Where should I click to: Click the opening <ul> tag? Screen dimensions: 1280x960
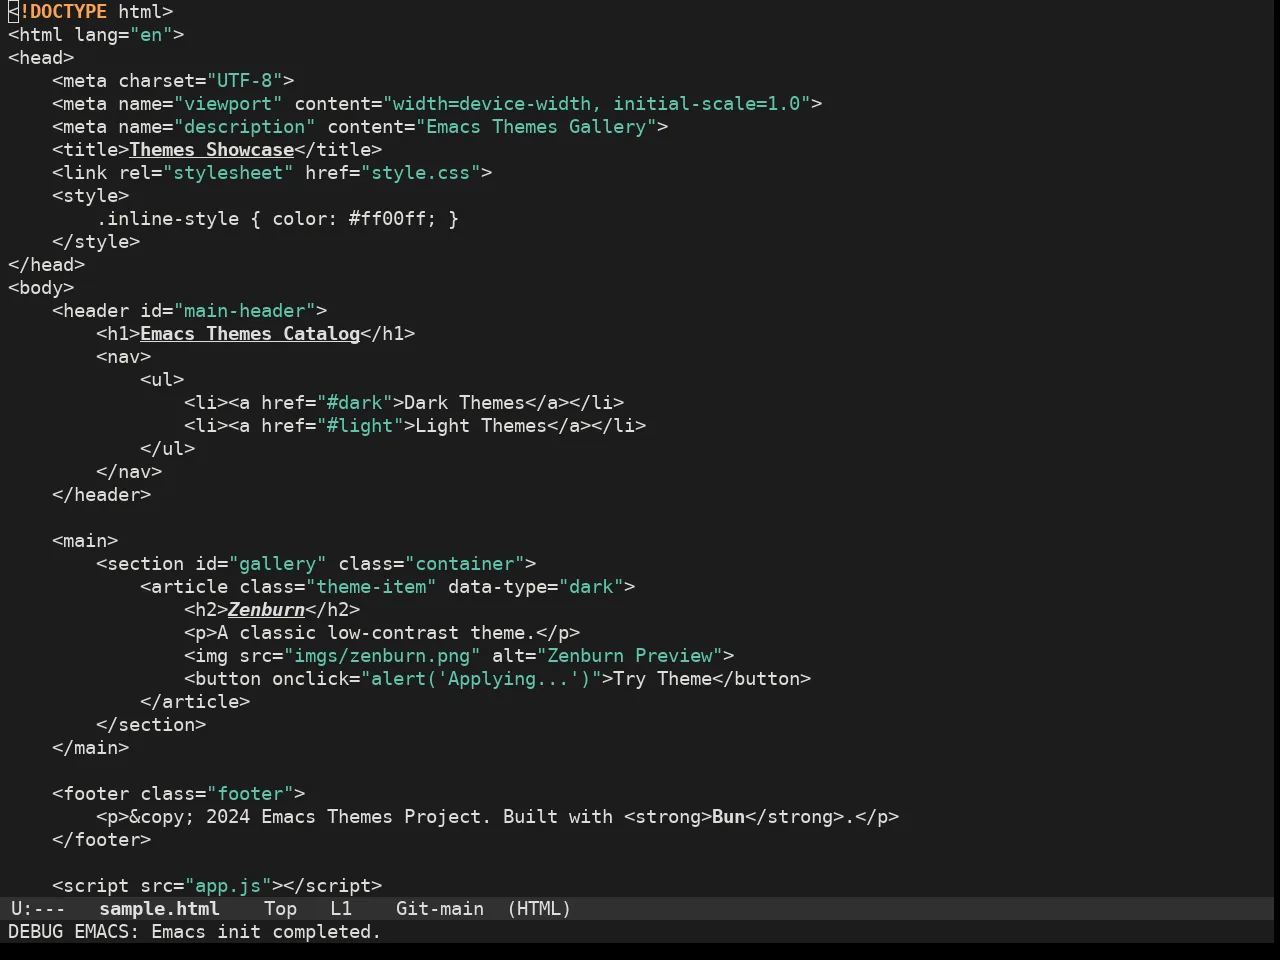point(162,380)
